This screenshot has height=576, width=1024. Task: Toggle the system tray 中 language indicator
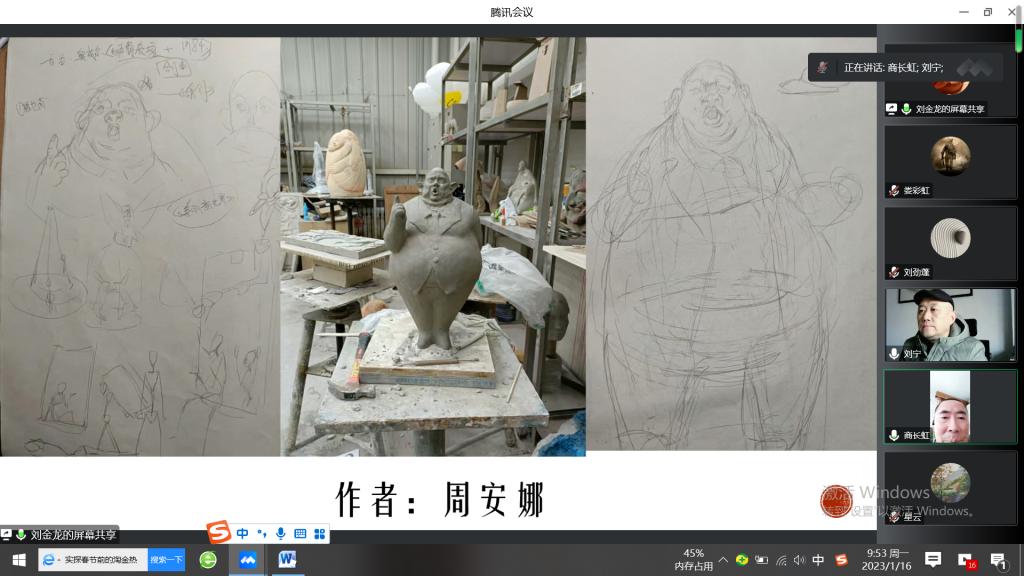(x=818, y=560)
